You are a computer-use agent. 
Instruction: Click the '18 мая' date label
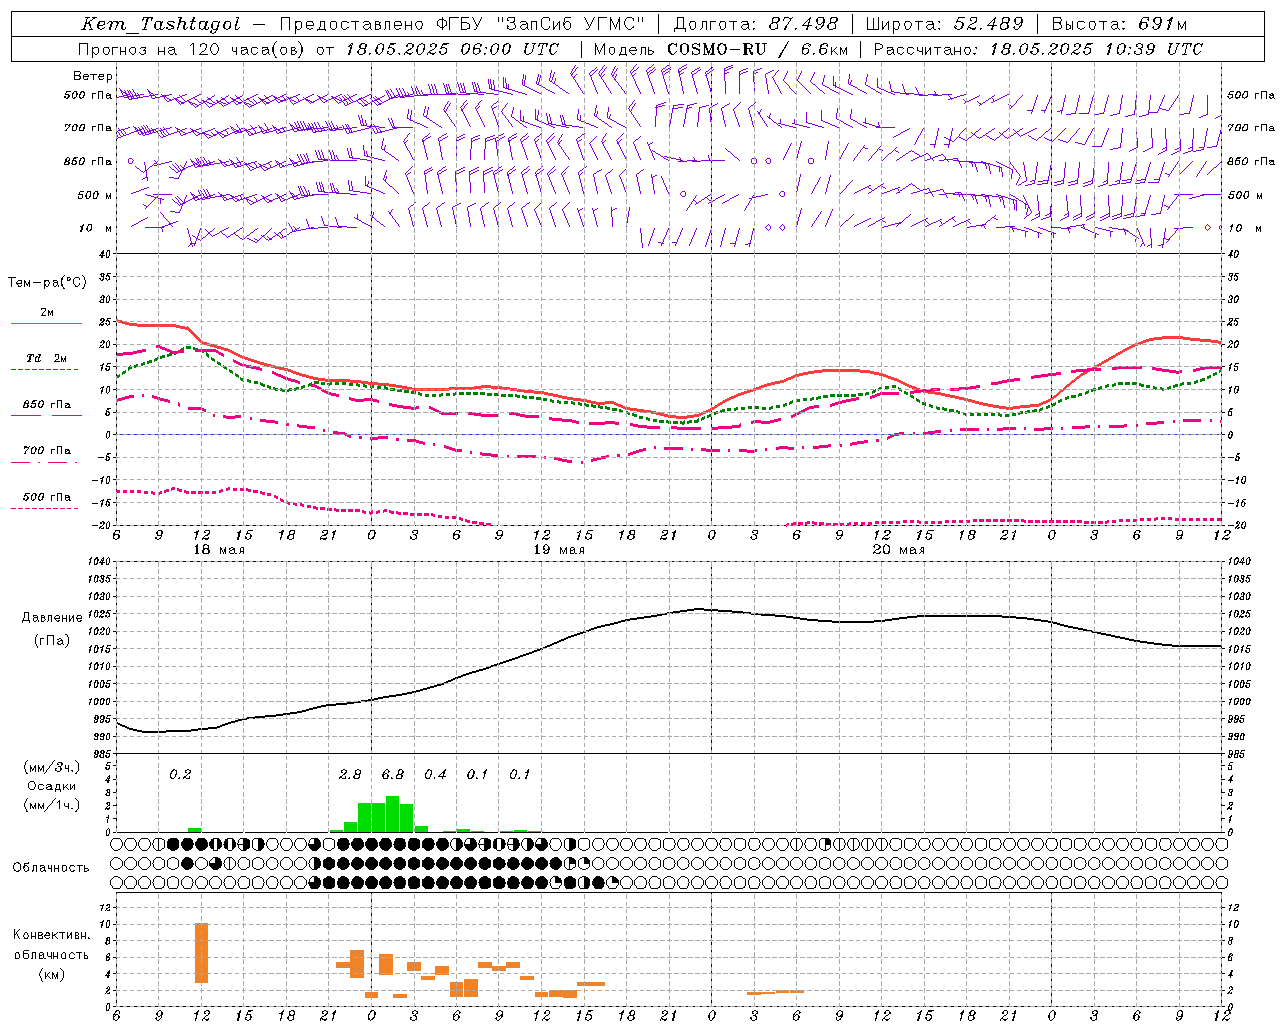point(217,550)
